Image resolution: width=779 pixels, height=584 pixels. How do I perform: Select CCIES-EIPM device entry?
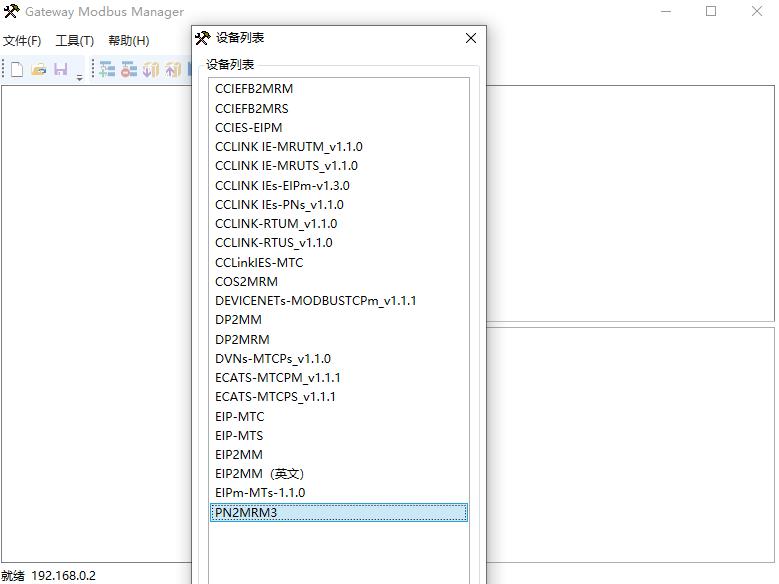[339, 128]
